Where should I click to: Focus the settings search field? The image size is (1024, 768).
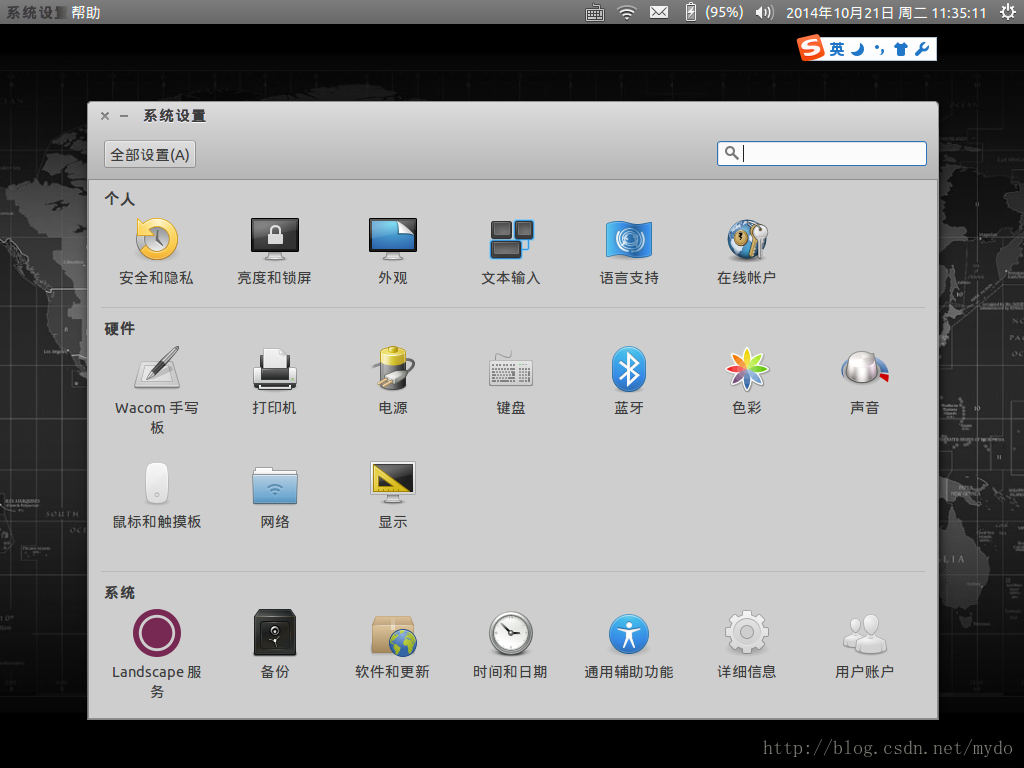point(822,153)
